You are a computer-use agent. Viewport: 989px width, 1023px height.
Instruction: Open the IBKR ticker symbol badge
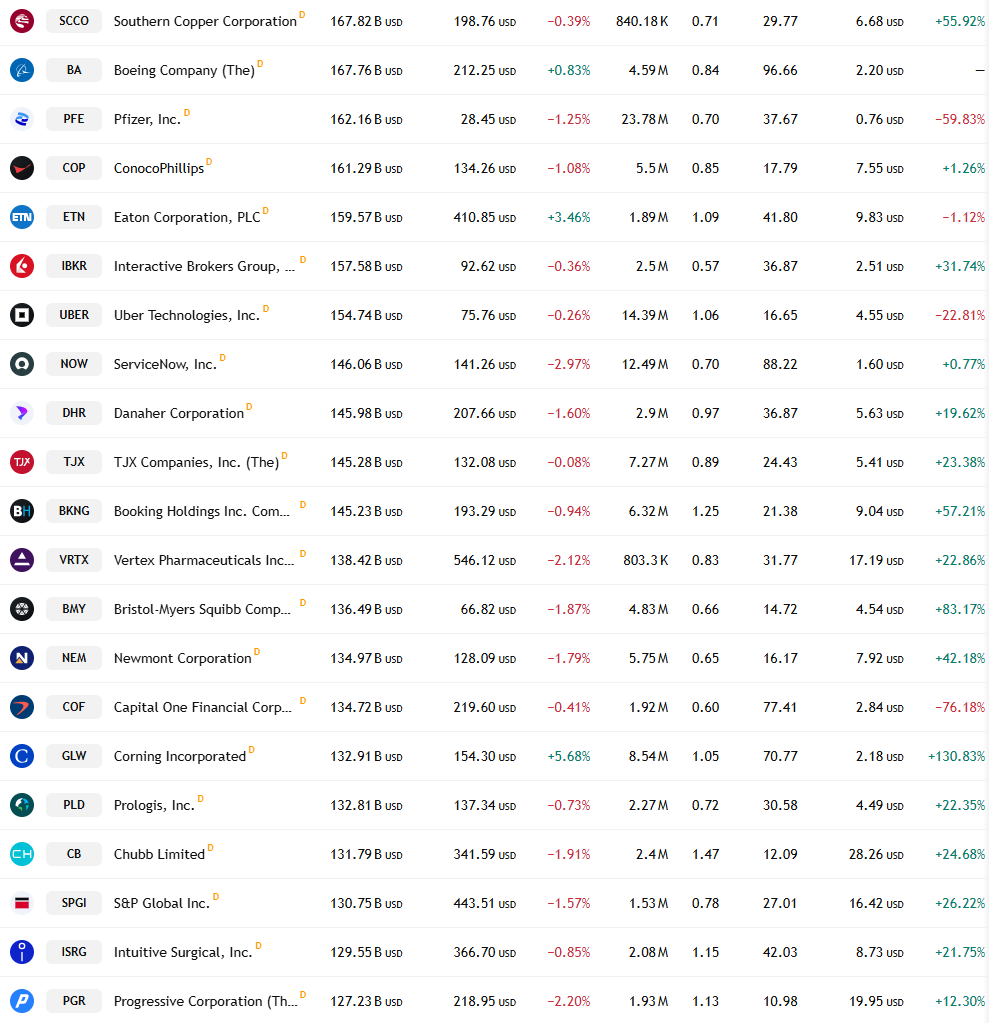pos(74,266)
